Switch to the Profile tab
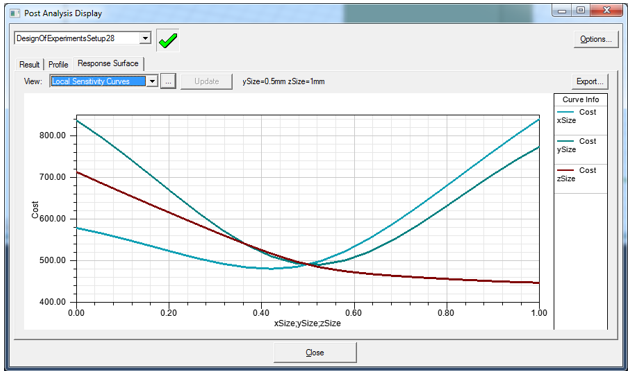This screenshot has height=371, width=628. pyautogui.click(x=58, y=65)
